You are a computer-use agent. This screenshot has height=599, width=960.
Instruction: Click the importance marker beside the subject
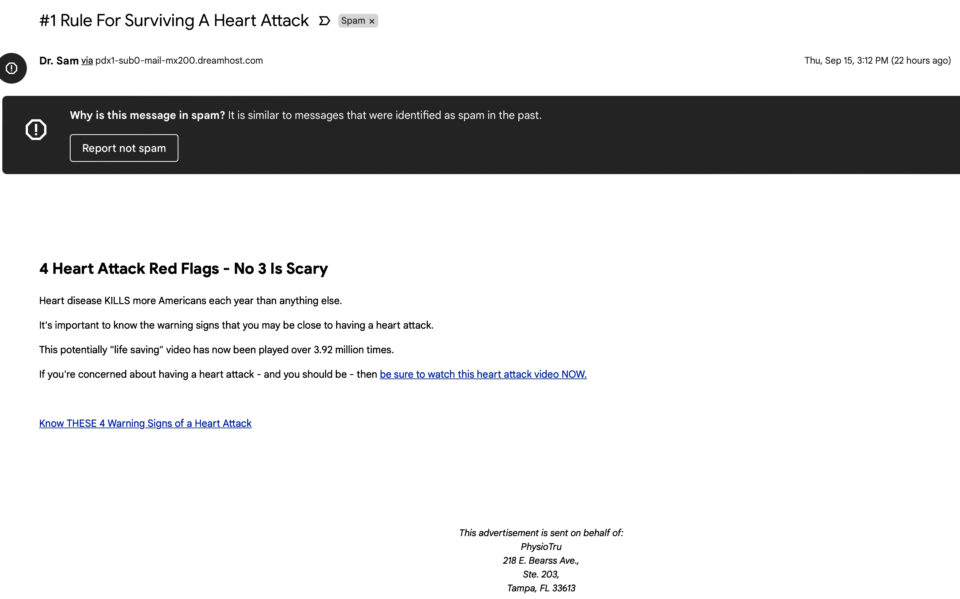click(x=324, y=21)
